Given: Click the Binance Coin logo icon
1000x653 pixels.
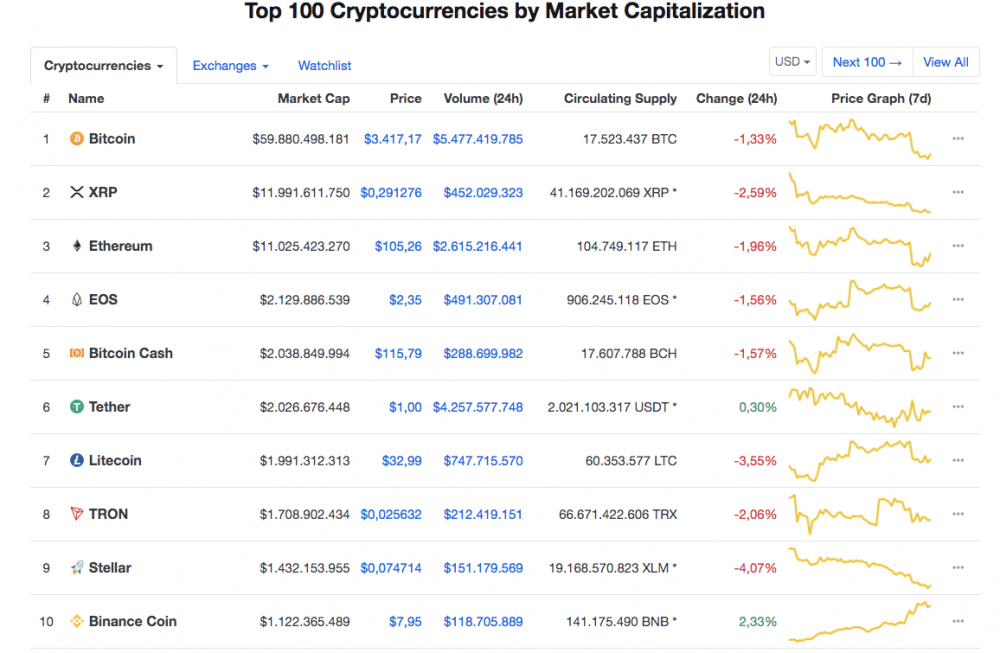Looking at the screenshot, I should pyautogui.click(x=76, y=622).
